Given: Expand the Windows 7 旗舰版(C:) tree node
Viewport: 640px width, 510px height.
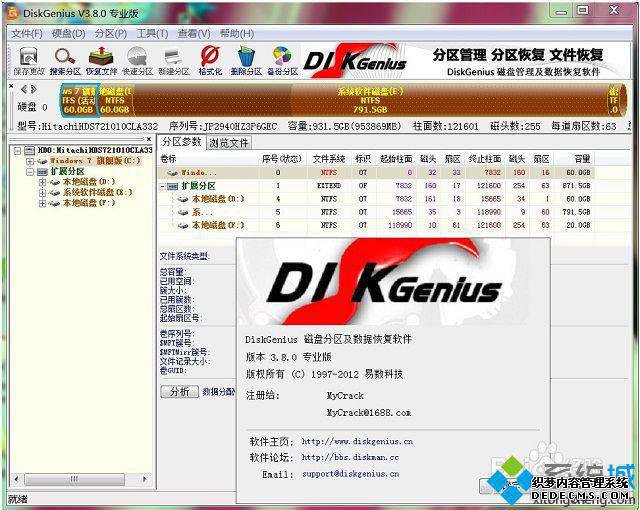Looking at the screenshot, I should click(30, 161).
